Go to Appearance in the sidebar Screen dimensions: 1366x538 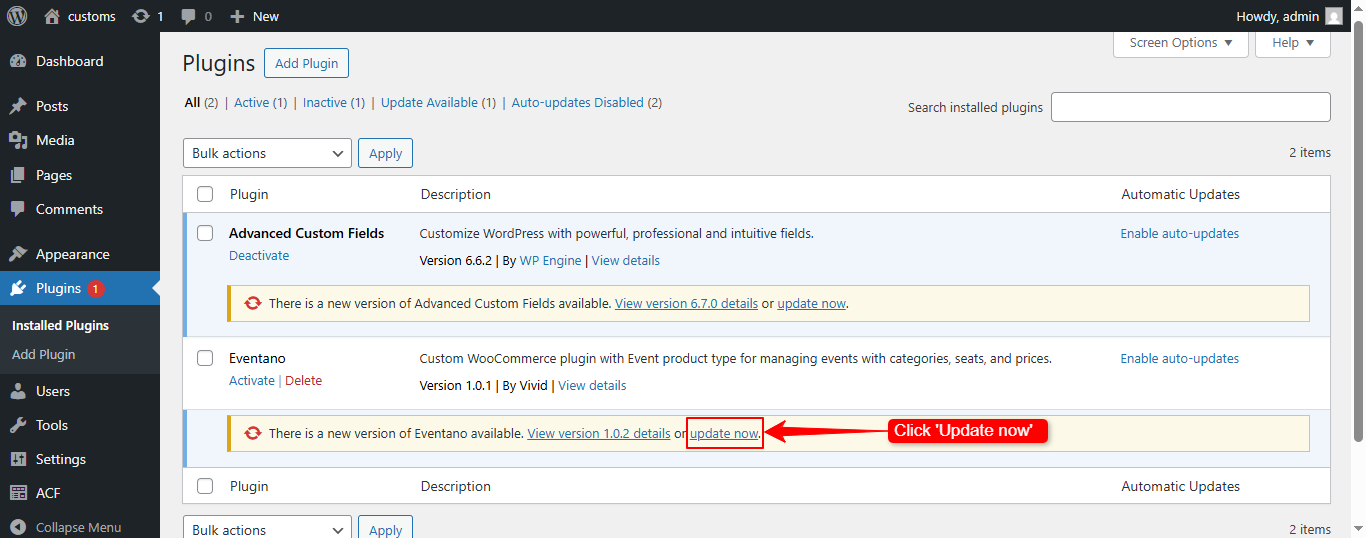(72, 254)
